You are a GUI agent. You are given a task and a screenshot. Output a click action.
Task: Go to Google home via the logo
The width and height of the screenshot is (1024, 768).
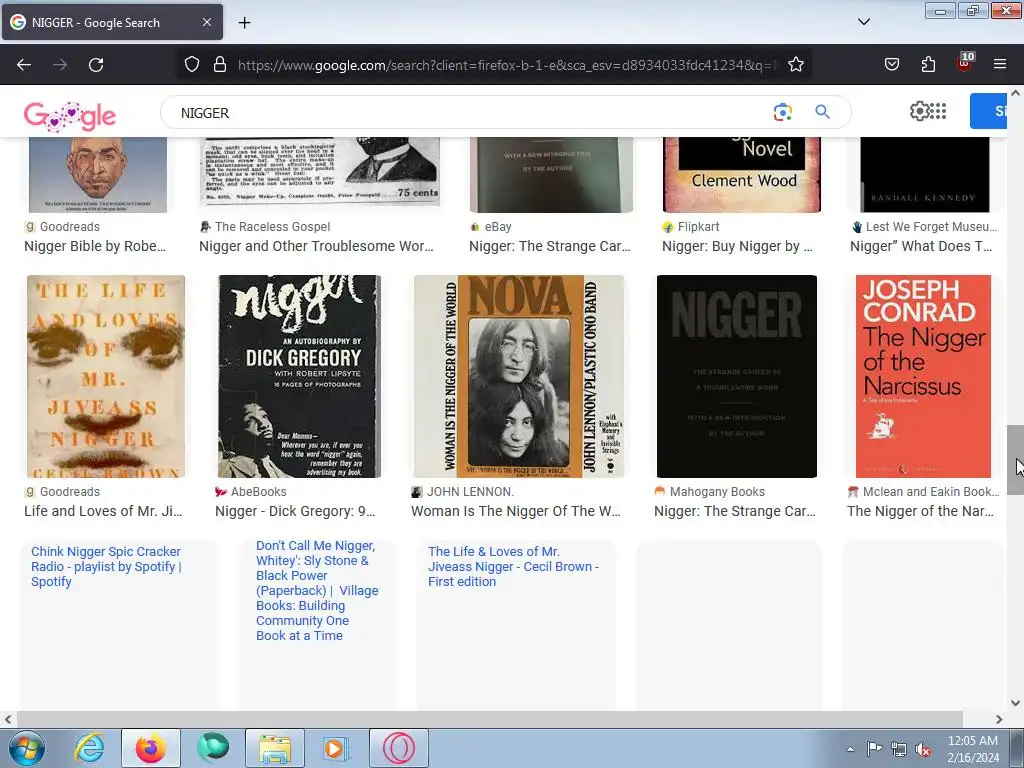70,116
